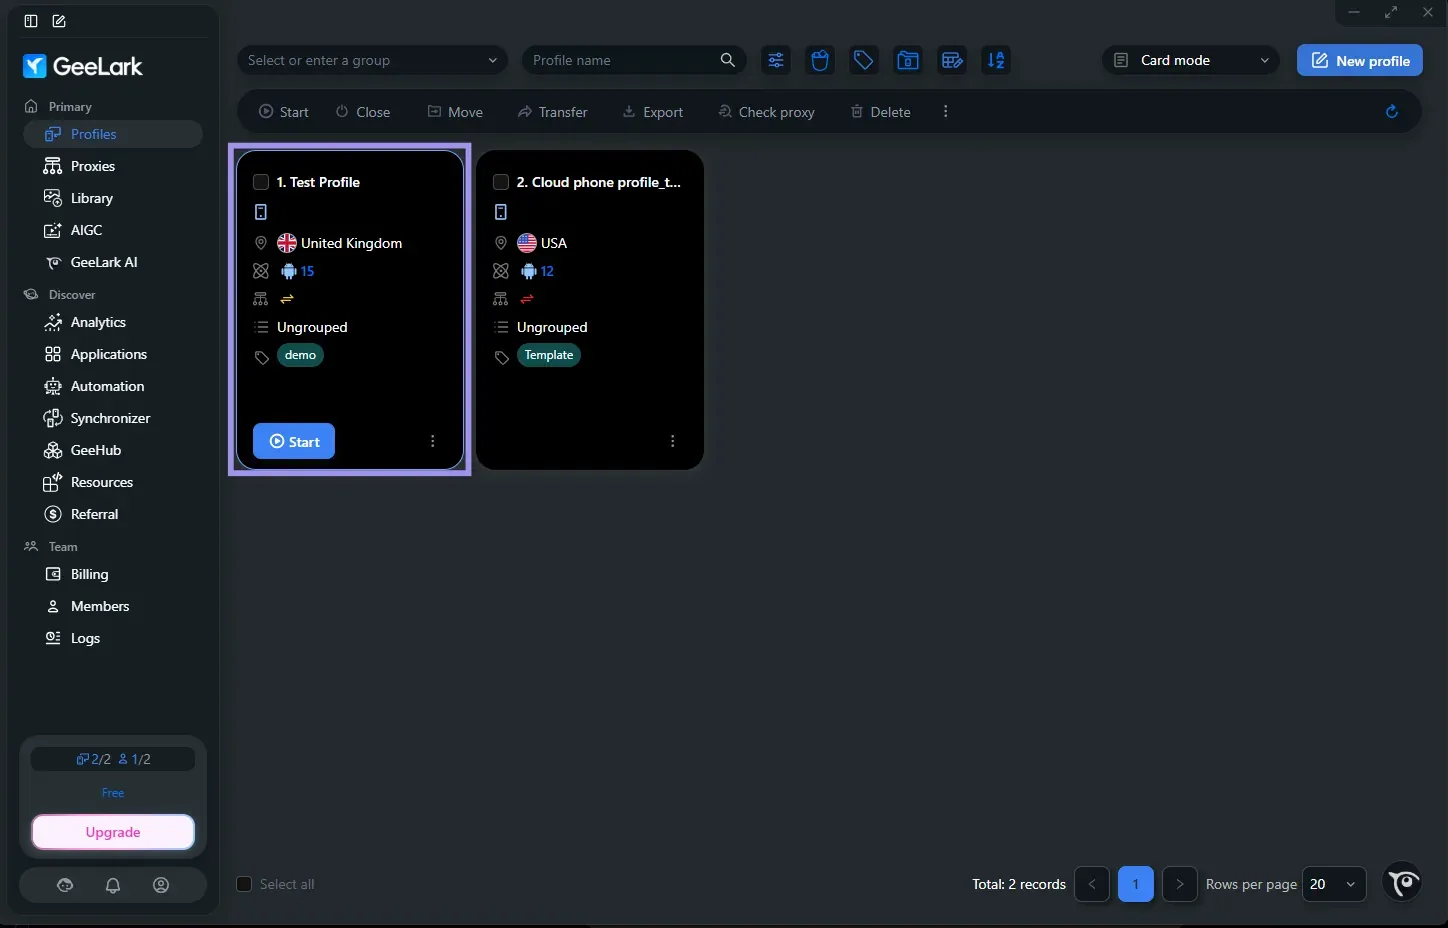Click the New profile button
This screenshot has width=1448, height=928.
[1360, 60]
